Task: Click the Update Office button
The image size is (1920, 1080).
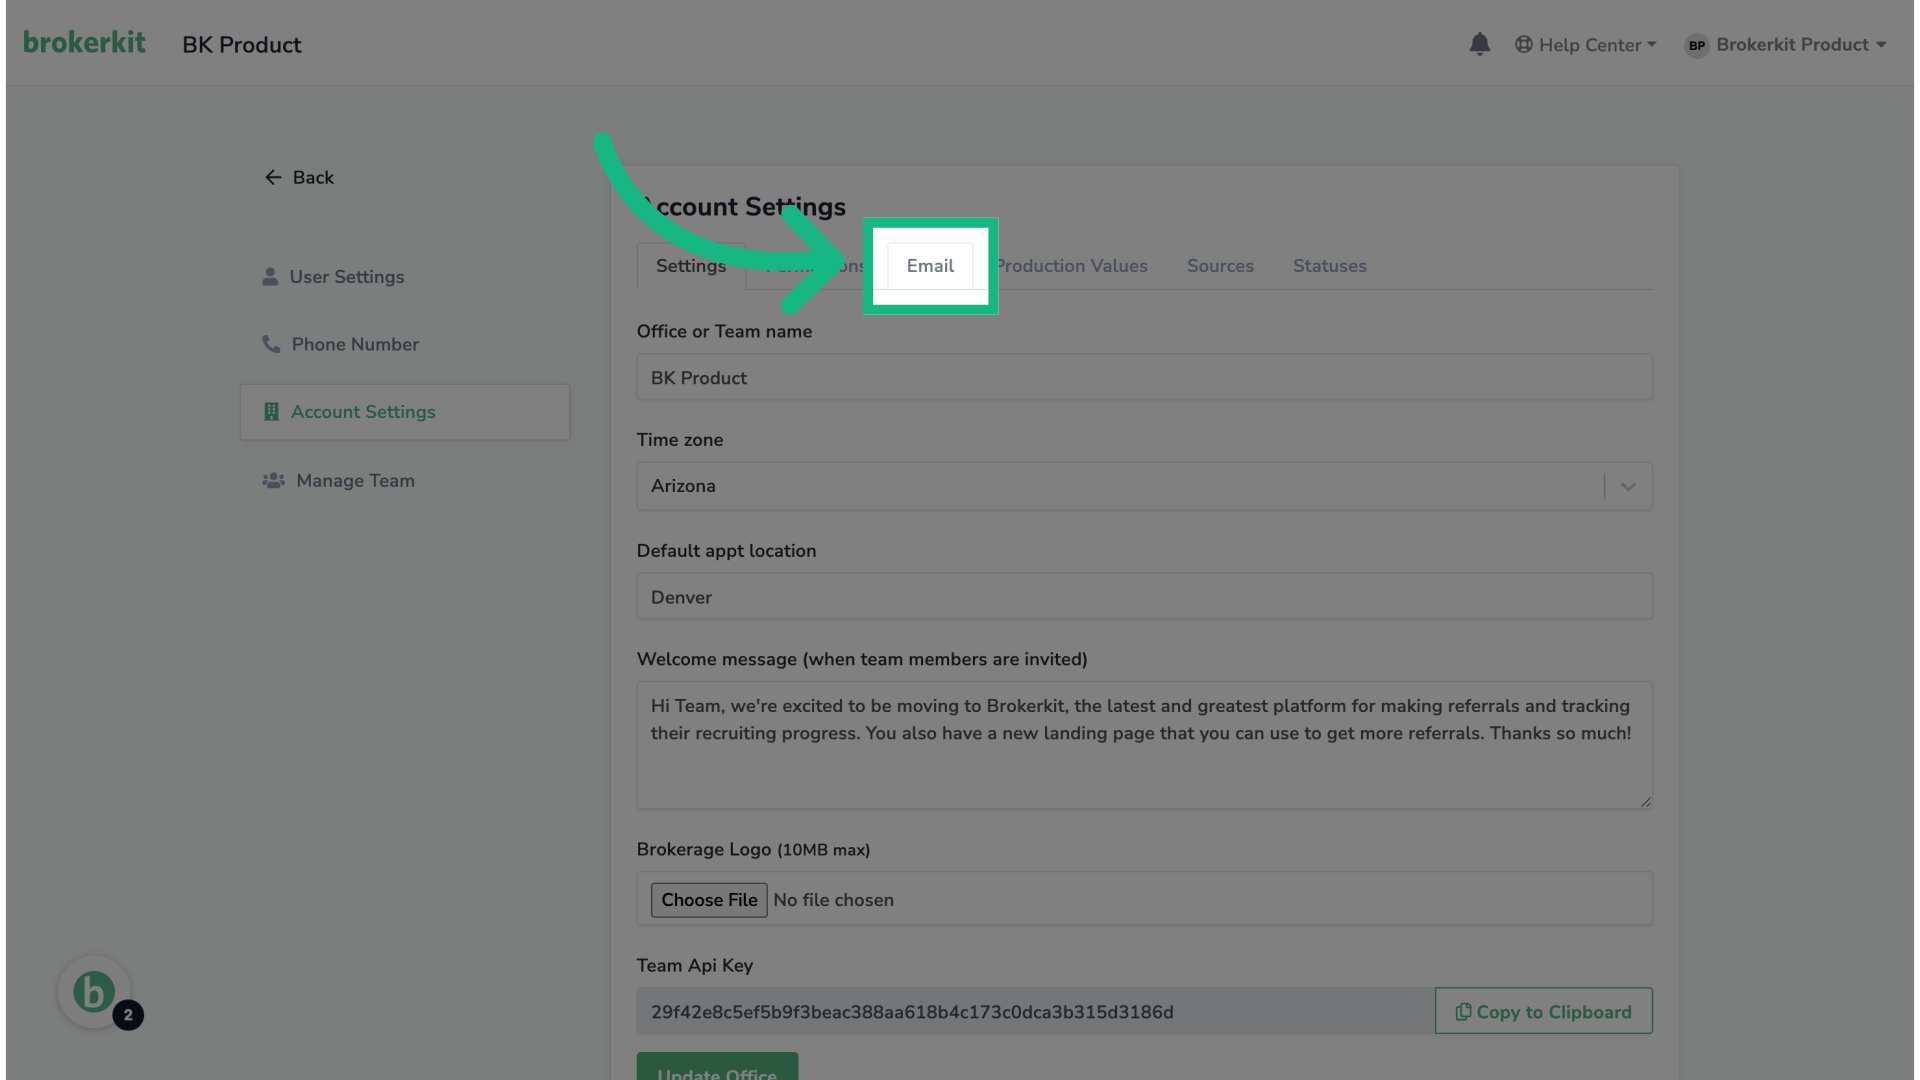Action: point(717,1067)
